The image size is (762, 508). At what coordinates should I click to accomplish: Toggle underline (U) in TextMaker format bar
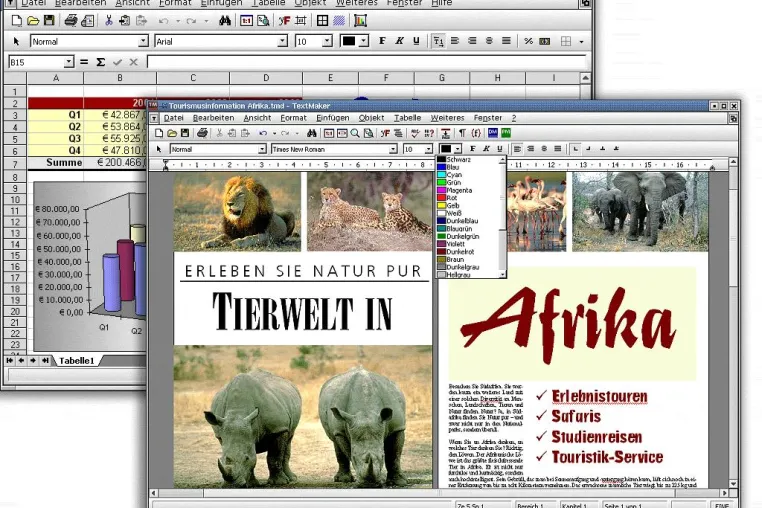point(500,149)
